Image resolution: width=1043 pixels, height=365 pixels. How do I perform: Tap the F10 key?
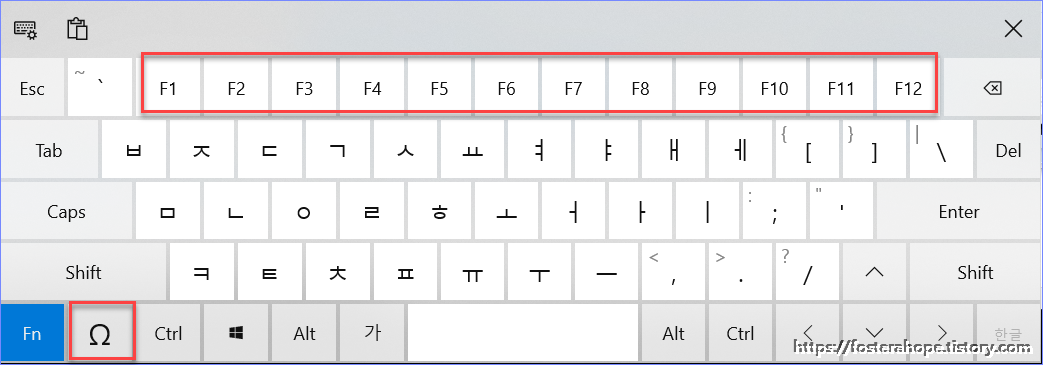(774, 88)
